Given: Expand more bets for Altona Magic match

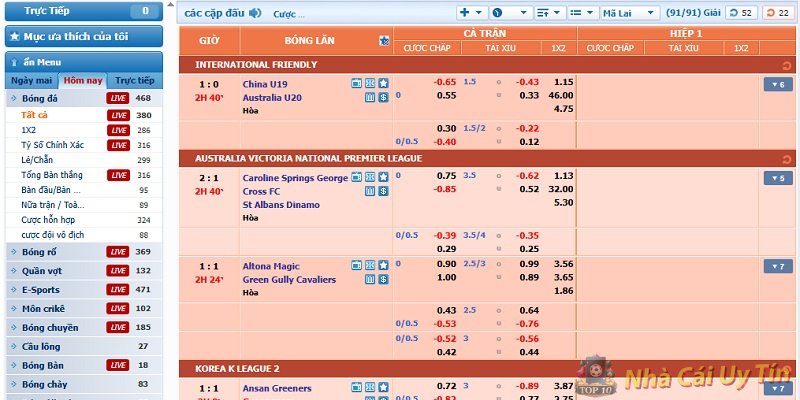Looking at the screenshot, I should [x=776, y=266].
